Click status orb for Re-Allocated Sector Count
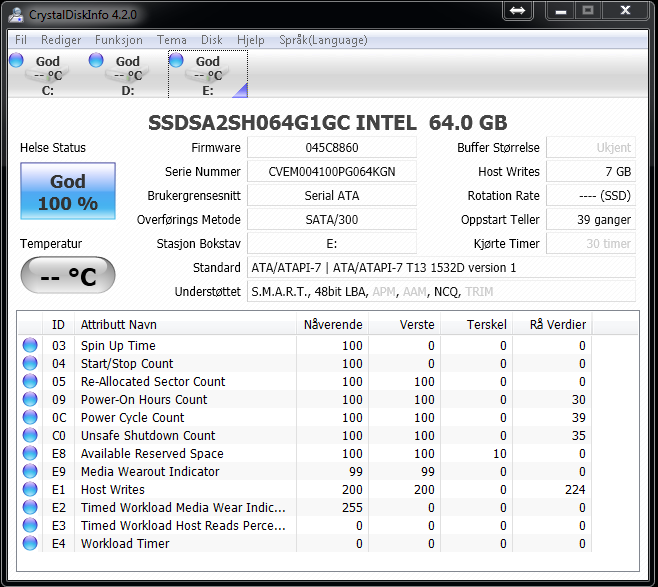This screenshot has width=658, height=587. [x=30, y=381]
